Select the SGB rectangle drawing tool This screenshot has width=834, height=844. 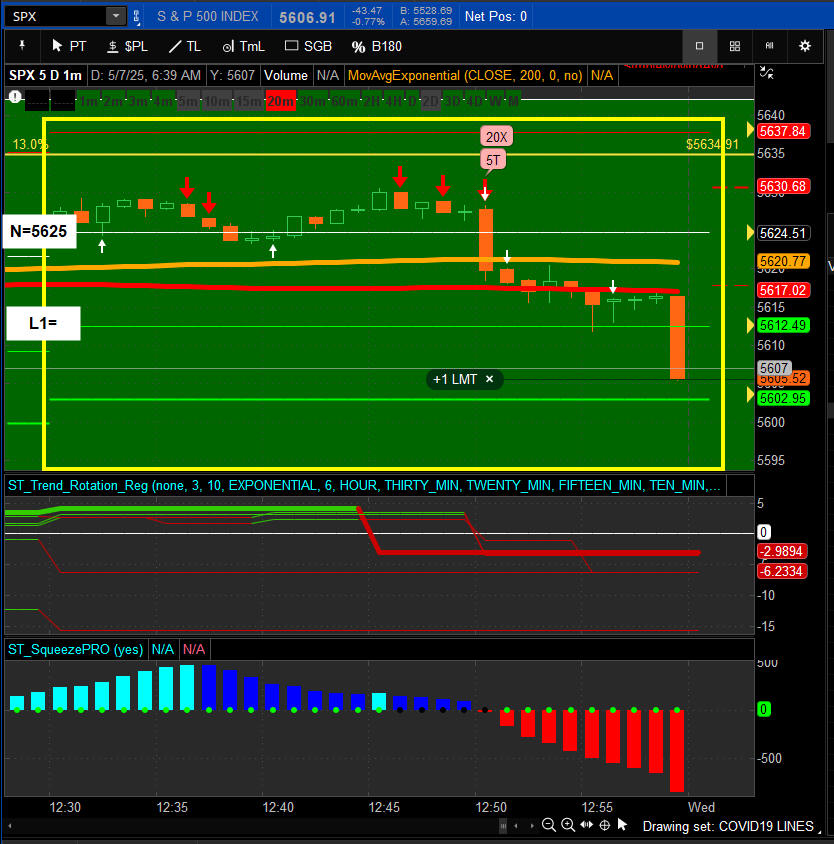pos(308,46)
